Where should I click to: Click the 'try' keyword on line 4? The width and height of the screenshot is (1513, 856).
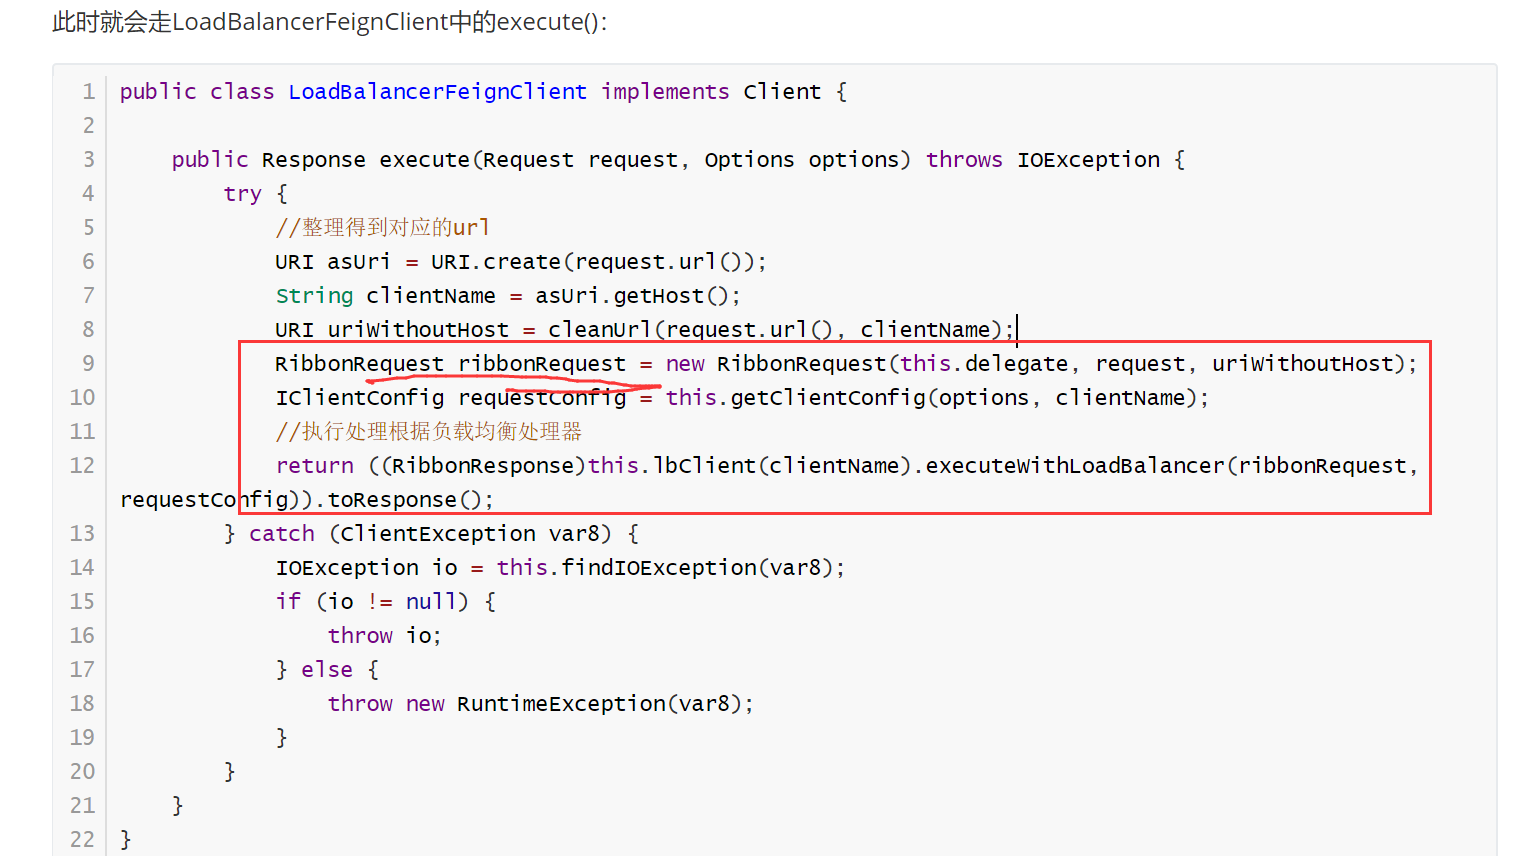(242, 194)
